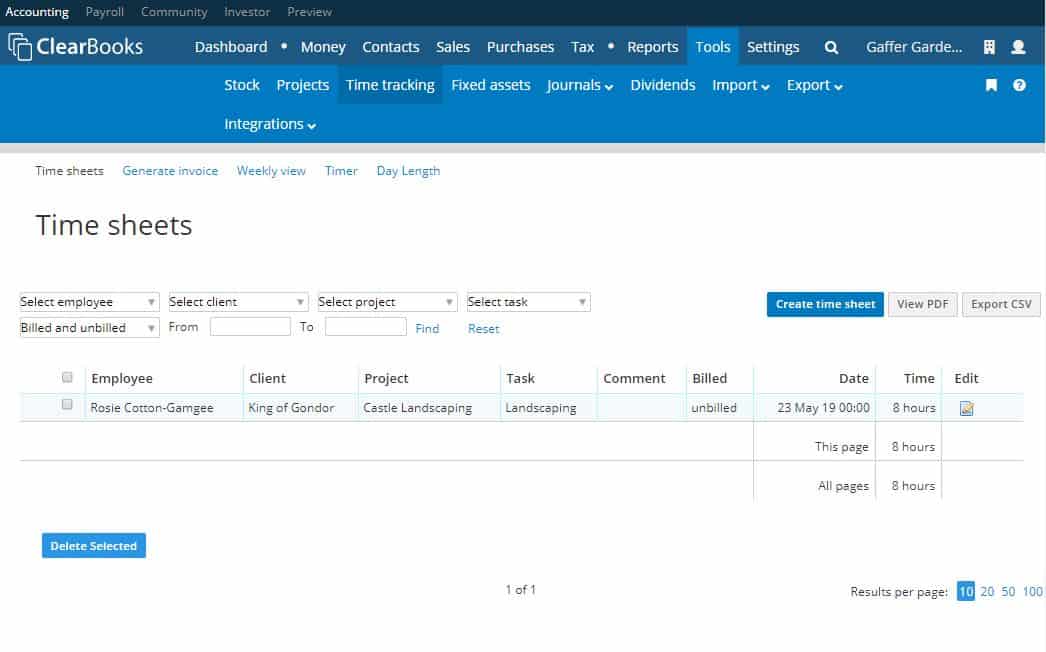Click the From date field
The height and width of the screenshot is (652, 1046).
[x=250, y=327]
